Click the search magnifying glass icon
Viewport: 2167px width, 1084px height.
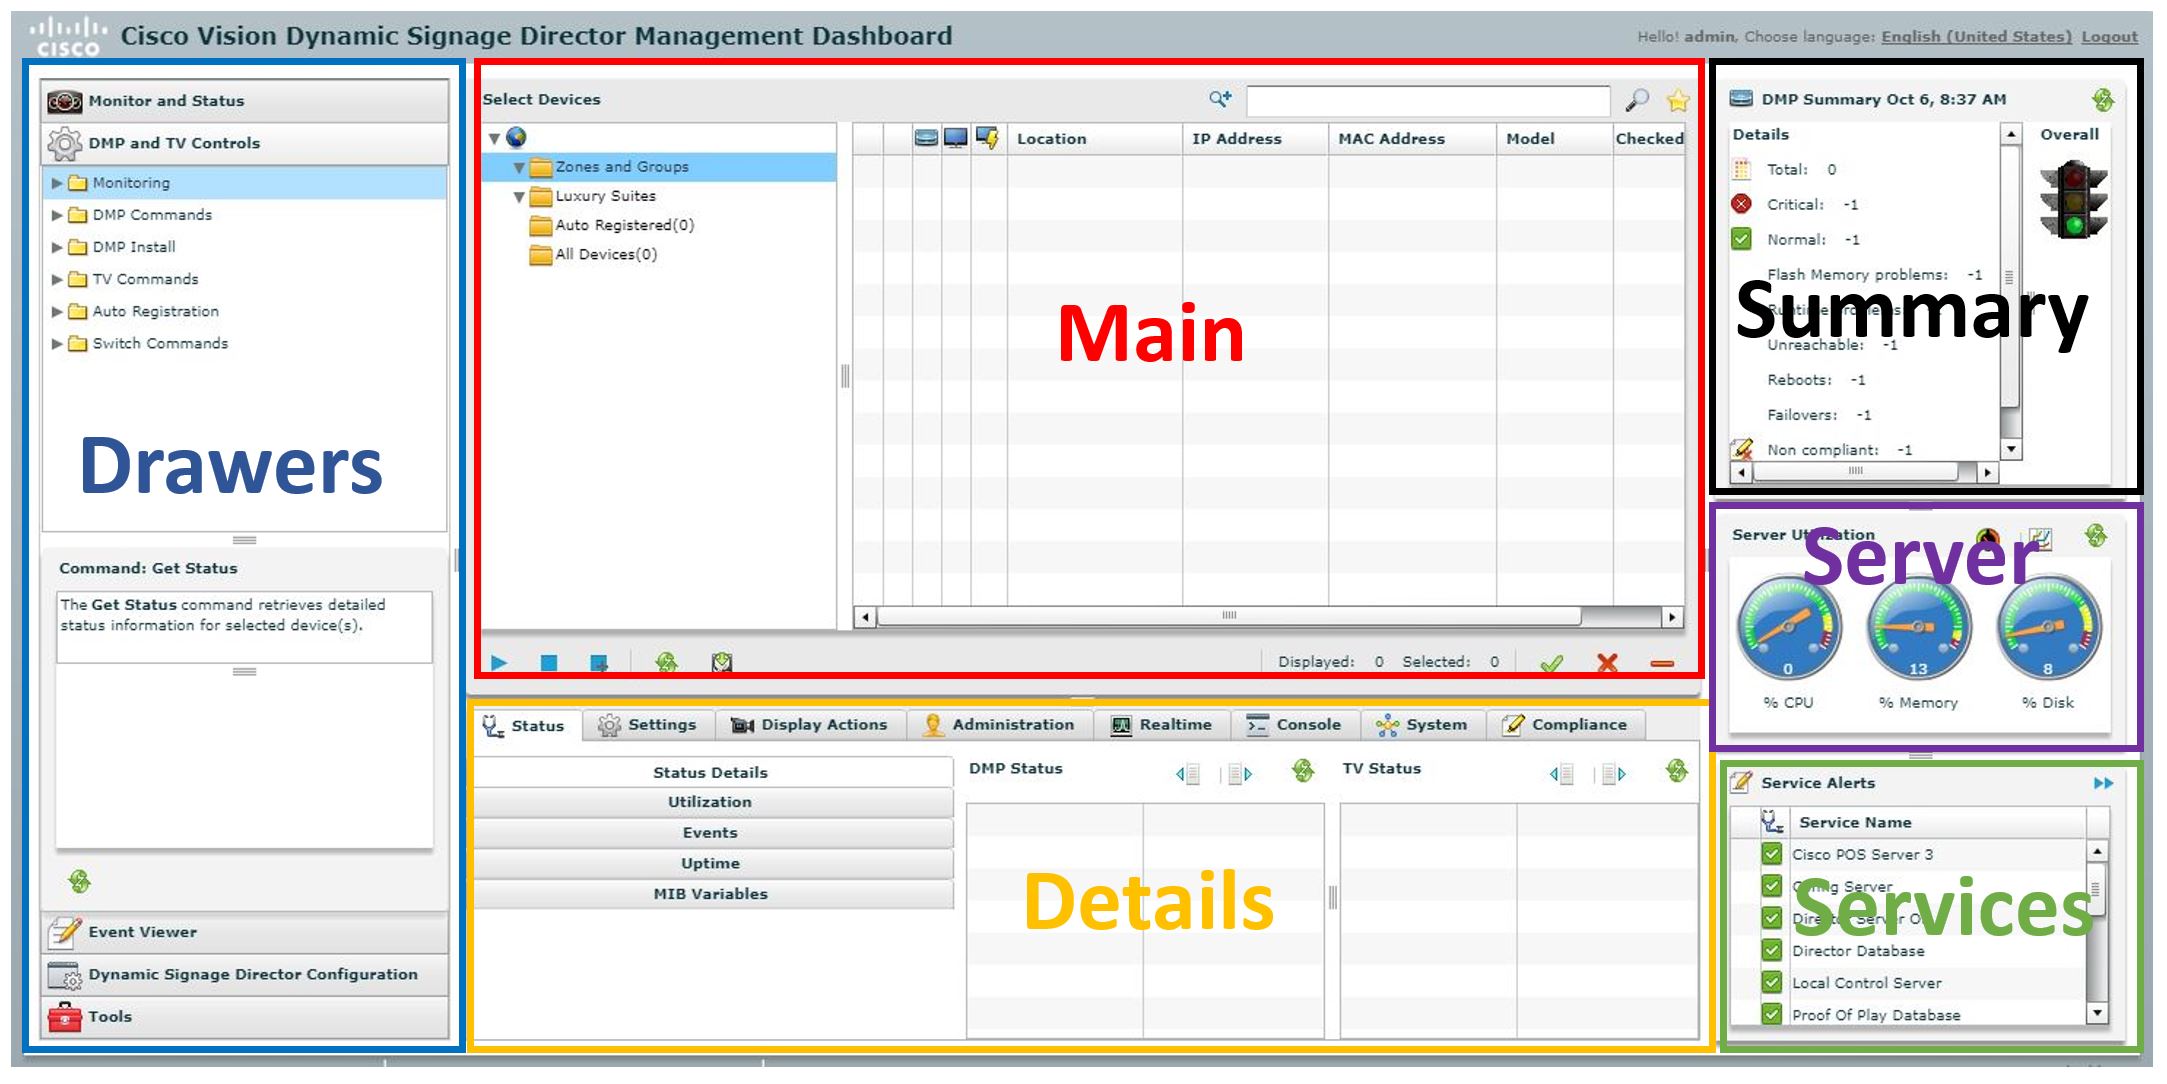[x=1637, y=100]
